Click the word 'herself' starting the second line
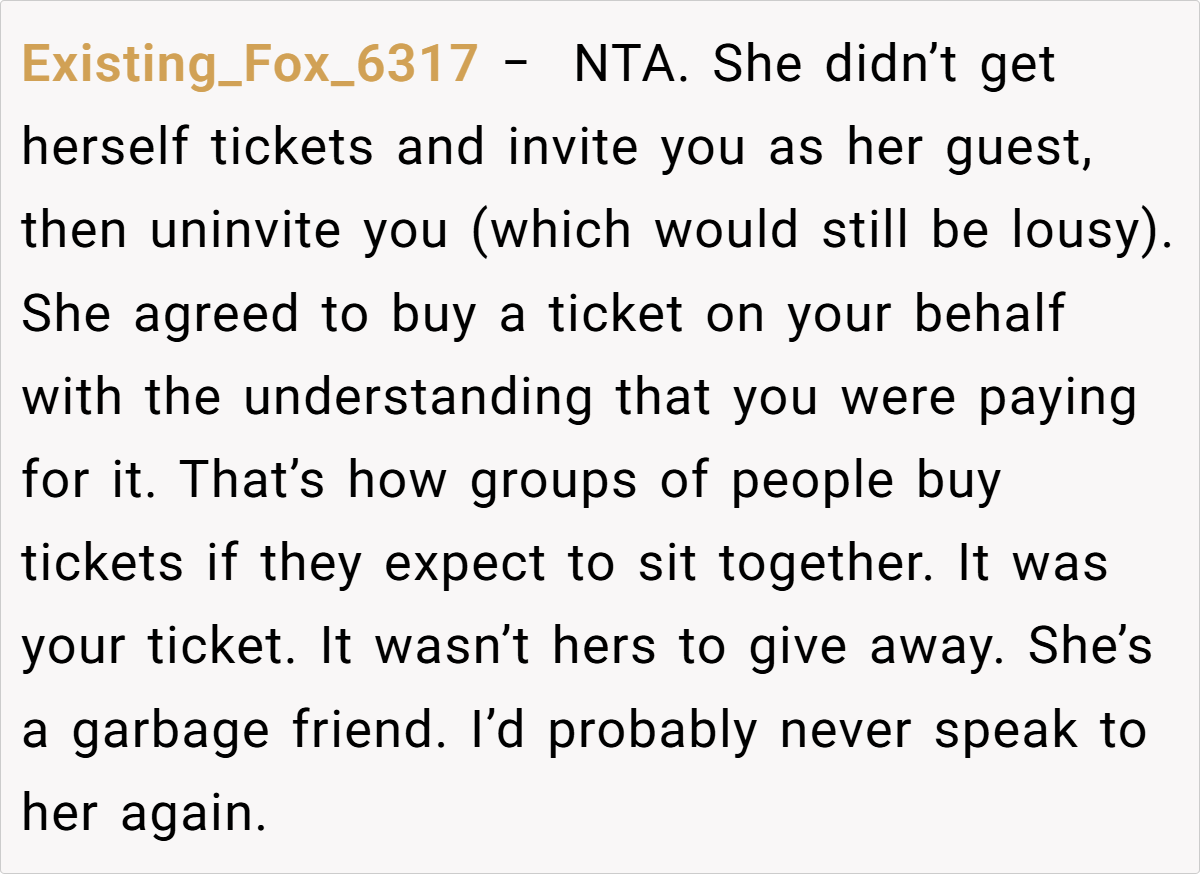Image resolution: width=1200 pixels, height=874 pixels. tap(105, 148)
